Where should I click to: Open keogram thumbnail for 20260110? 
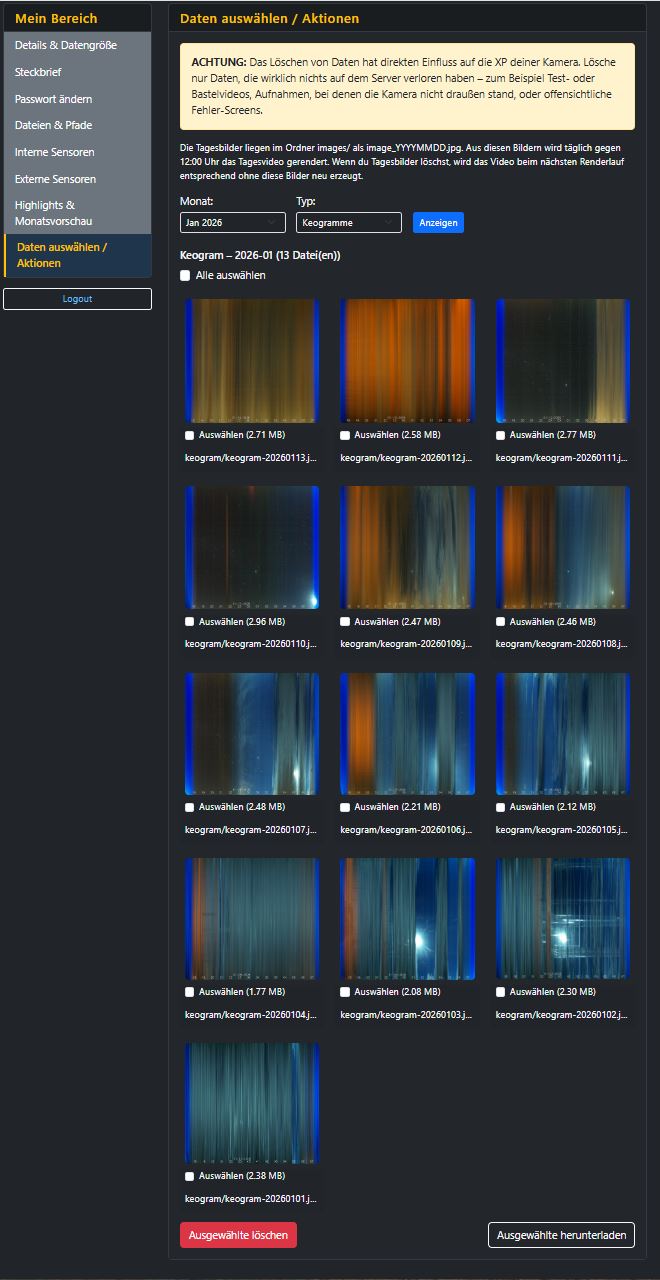point(252,547)
